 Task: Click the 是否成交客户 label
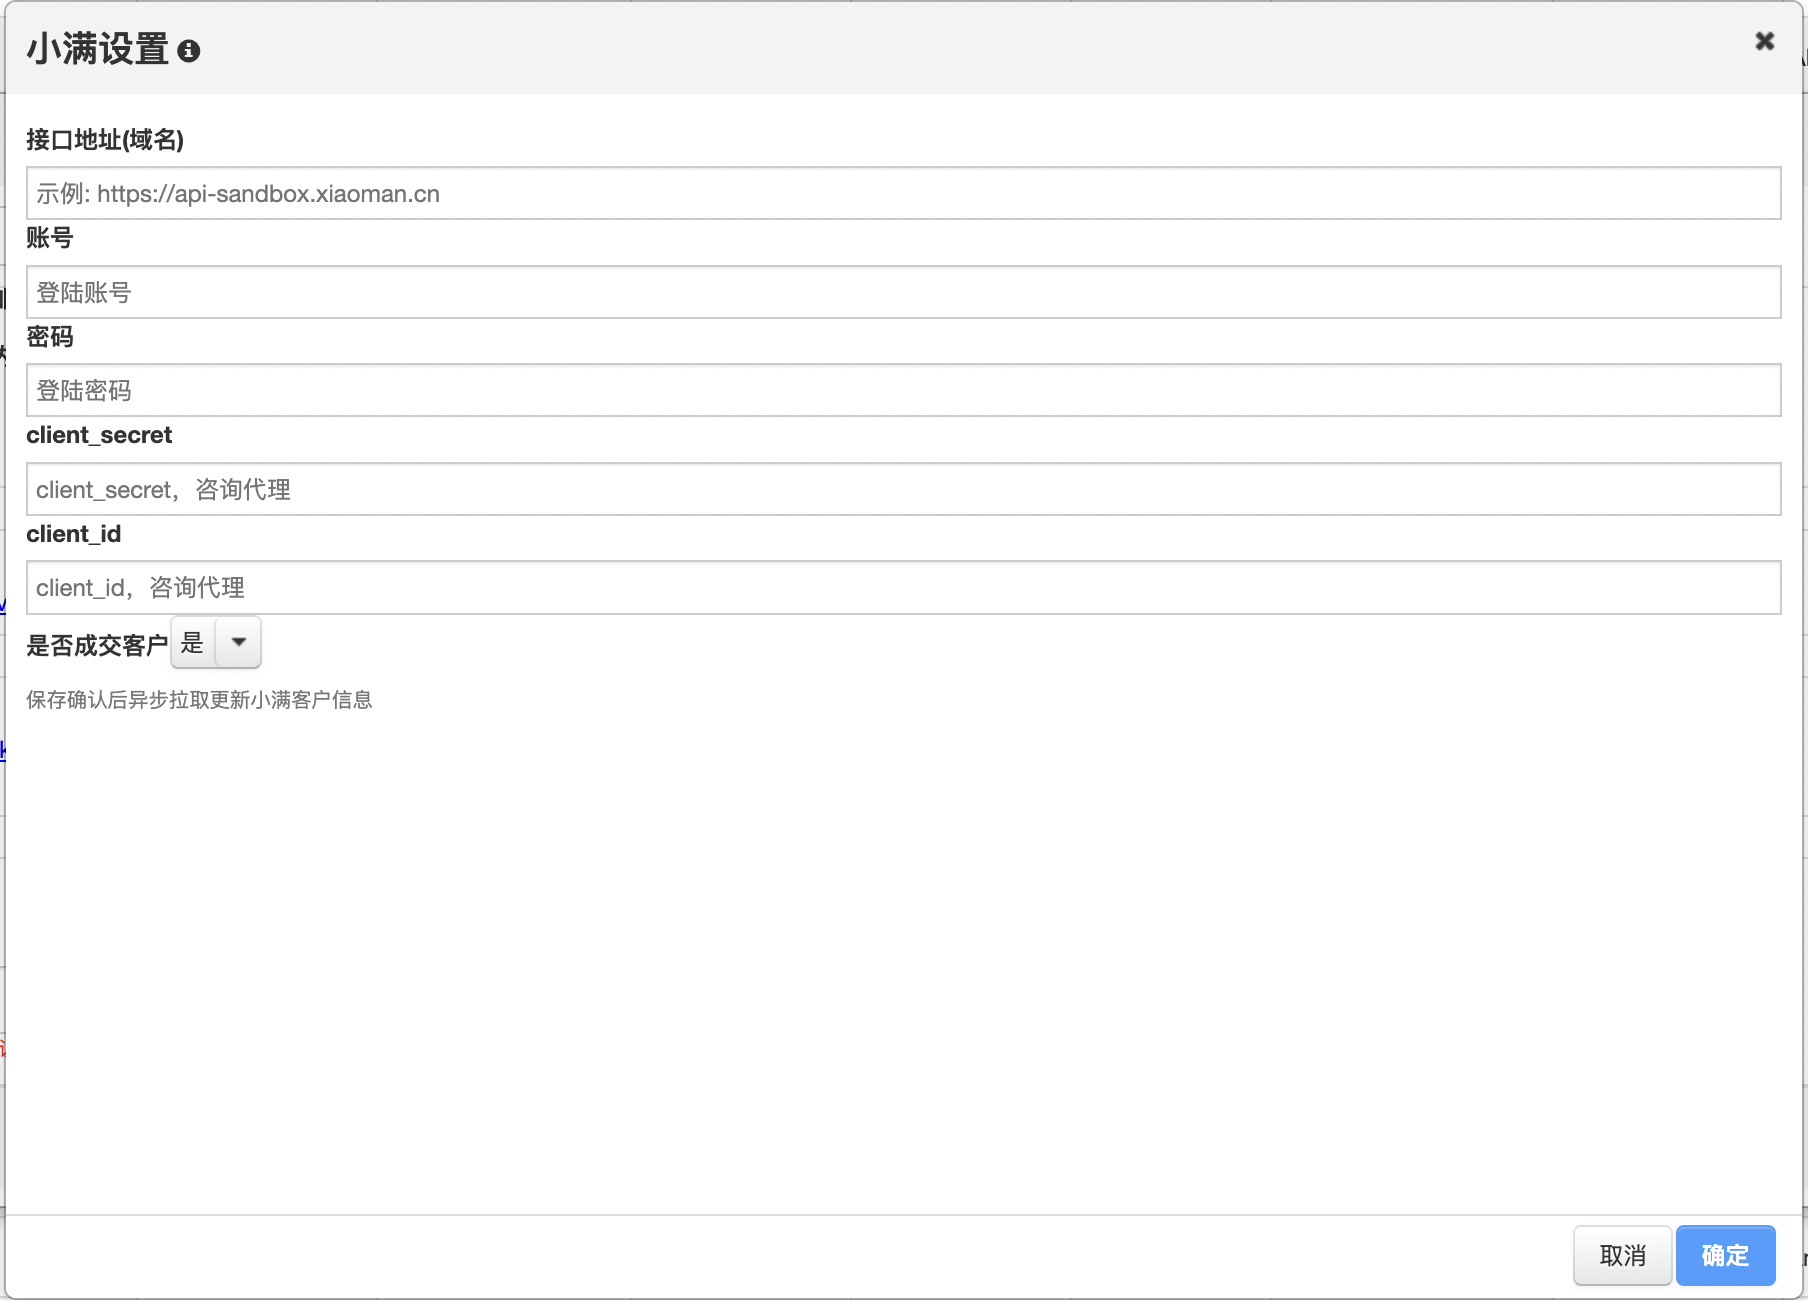point(97,645)
